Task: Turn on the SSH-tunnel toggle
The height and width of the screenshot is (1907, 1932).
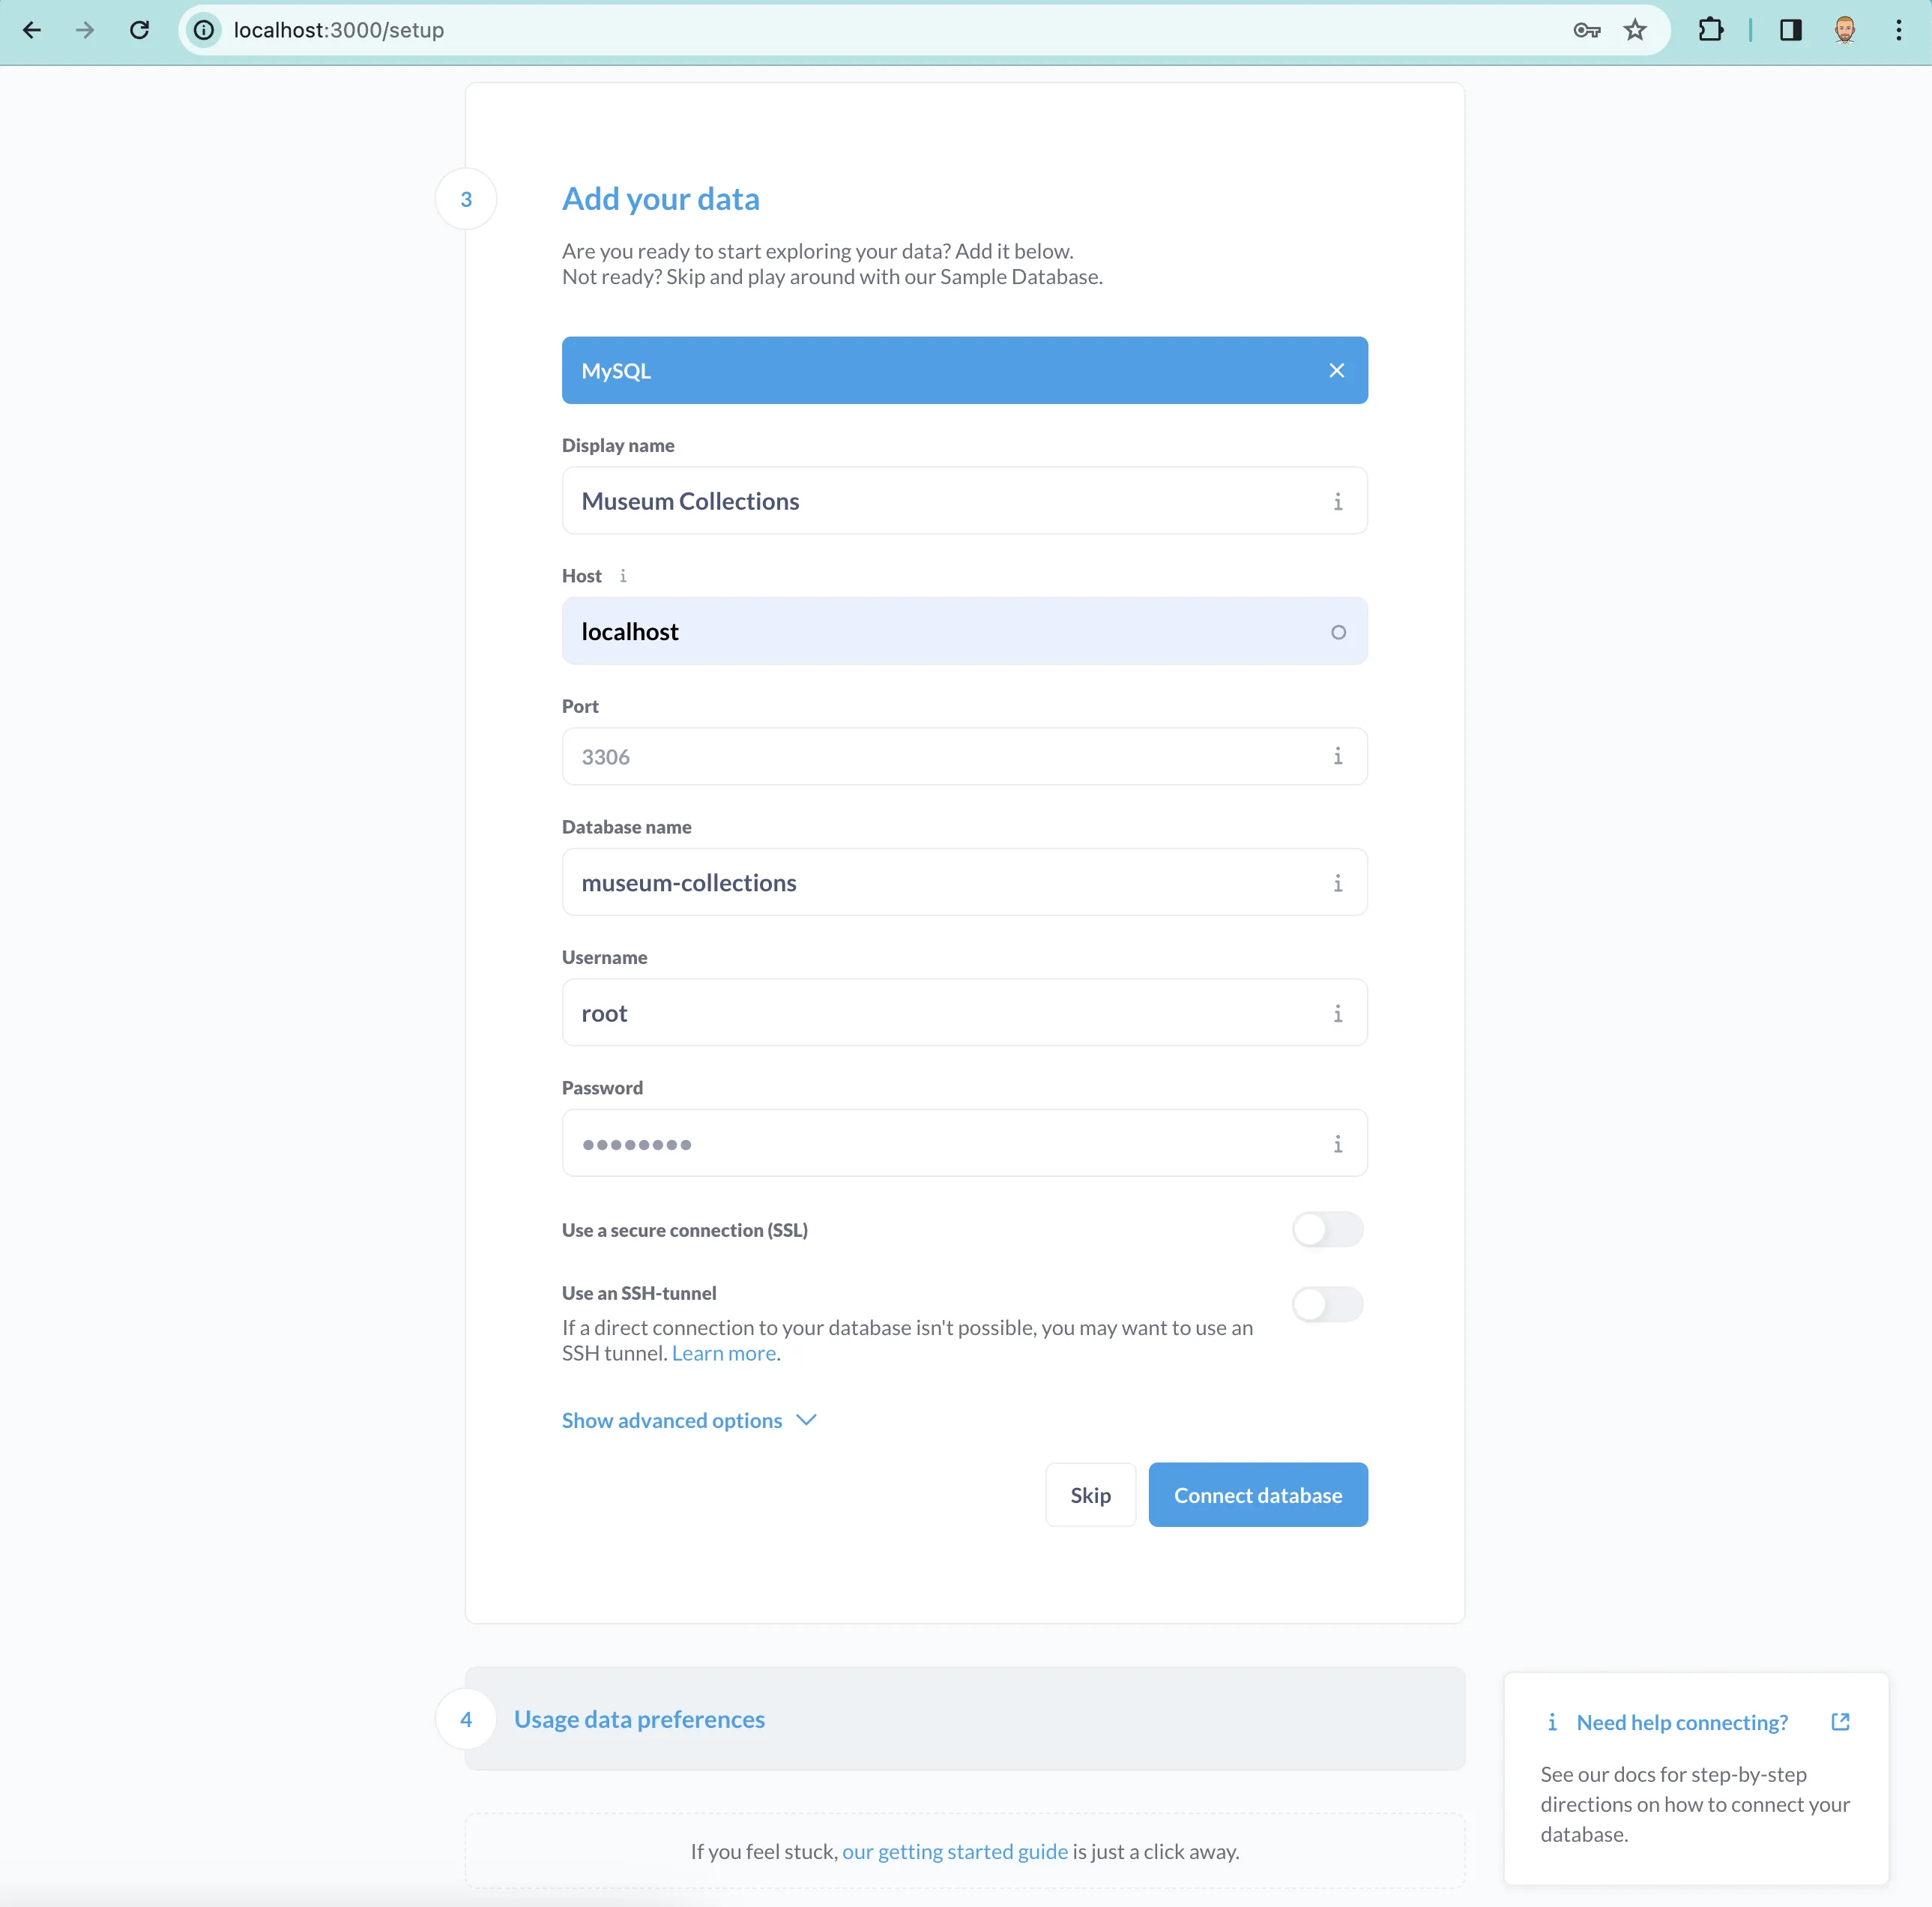Action: click(1326, 1304)
